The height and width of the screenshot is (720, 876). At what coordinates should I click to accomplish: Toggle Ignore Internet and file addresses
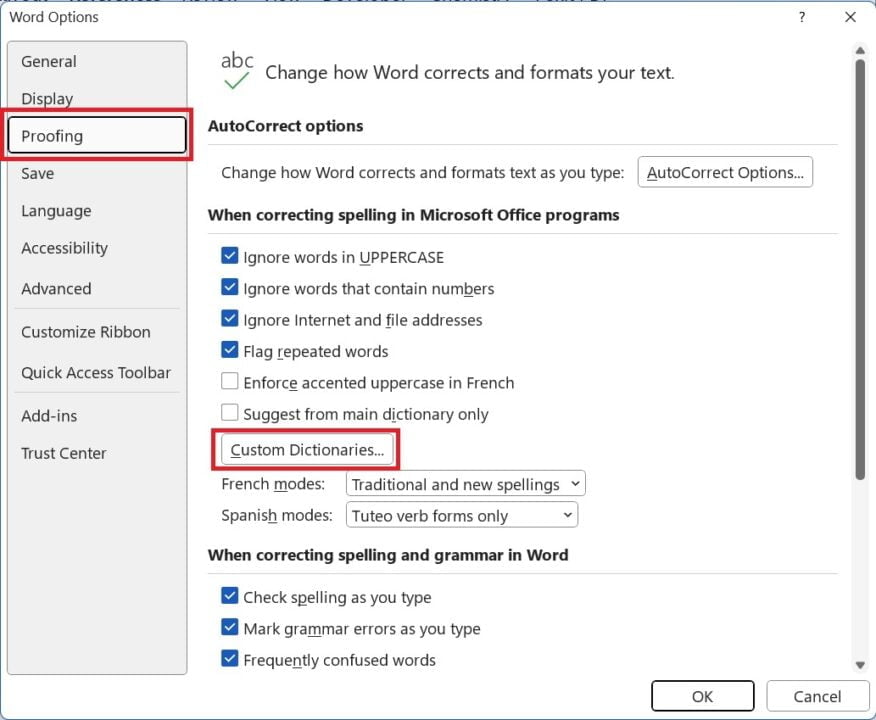click(x=229, y=319)
